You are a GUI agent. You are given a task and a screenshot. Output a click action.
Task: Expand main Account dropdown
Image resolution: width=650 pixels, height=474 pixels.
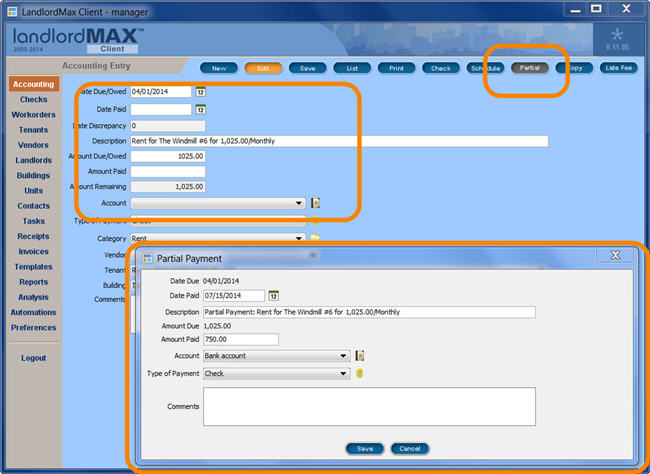click(298, 203)
